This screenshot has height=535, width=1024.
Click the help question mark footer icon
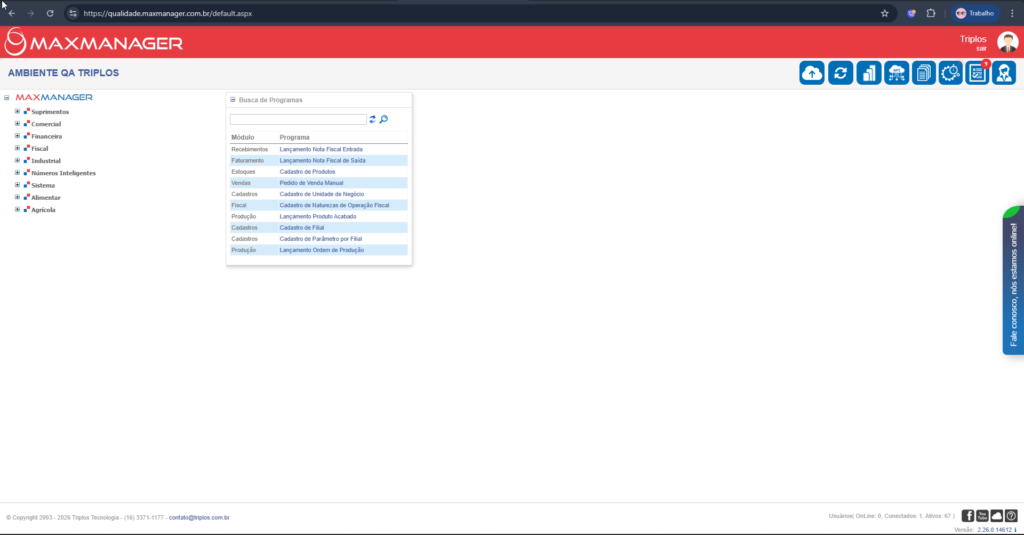pyautogui.click(x=1010, y=515)
